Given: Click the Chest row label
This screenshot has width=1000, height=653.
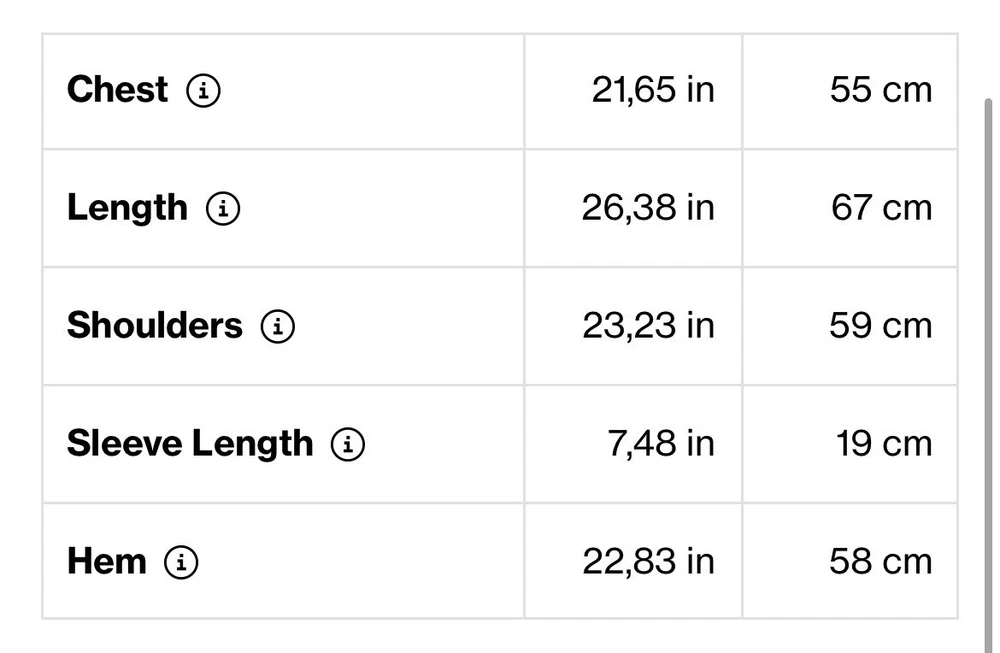Looking at the screenshot, I should [117, 90].
